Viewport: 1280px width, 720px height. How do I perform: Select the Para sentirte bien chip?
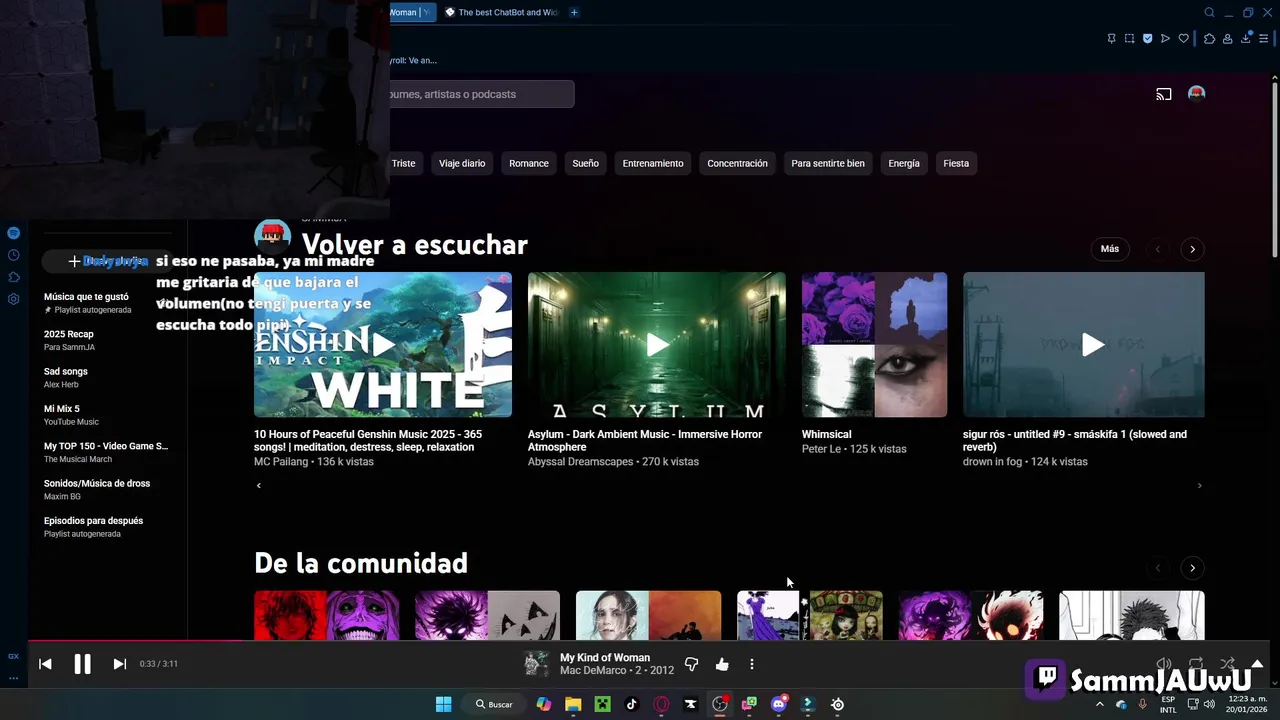click(x=828, y=163)
